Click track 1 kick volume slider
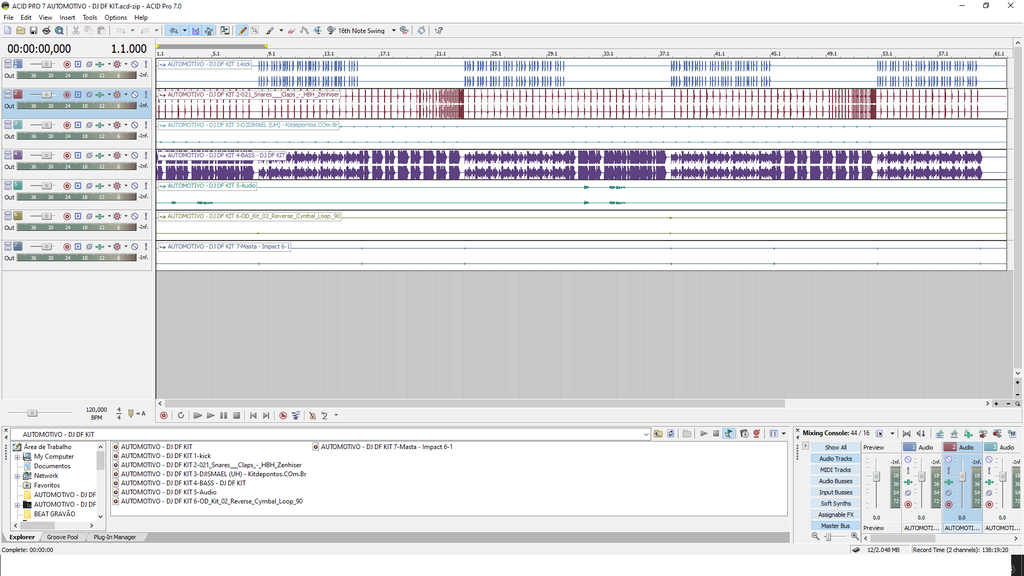 (46, 64)
